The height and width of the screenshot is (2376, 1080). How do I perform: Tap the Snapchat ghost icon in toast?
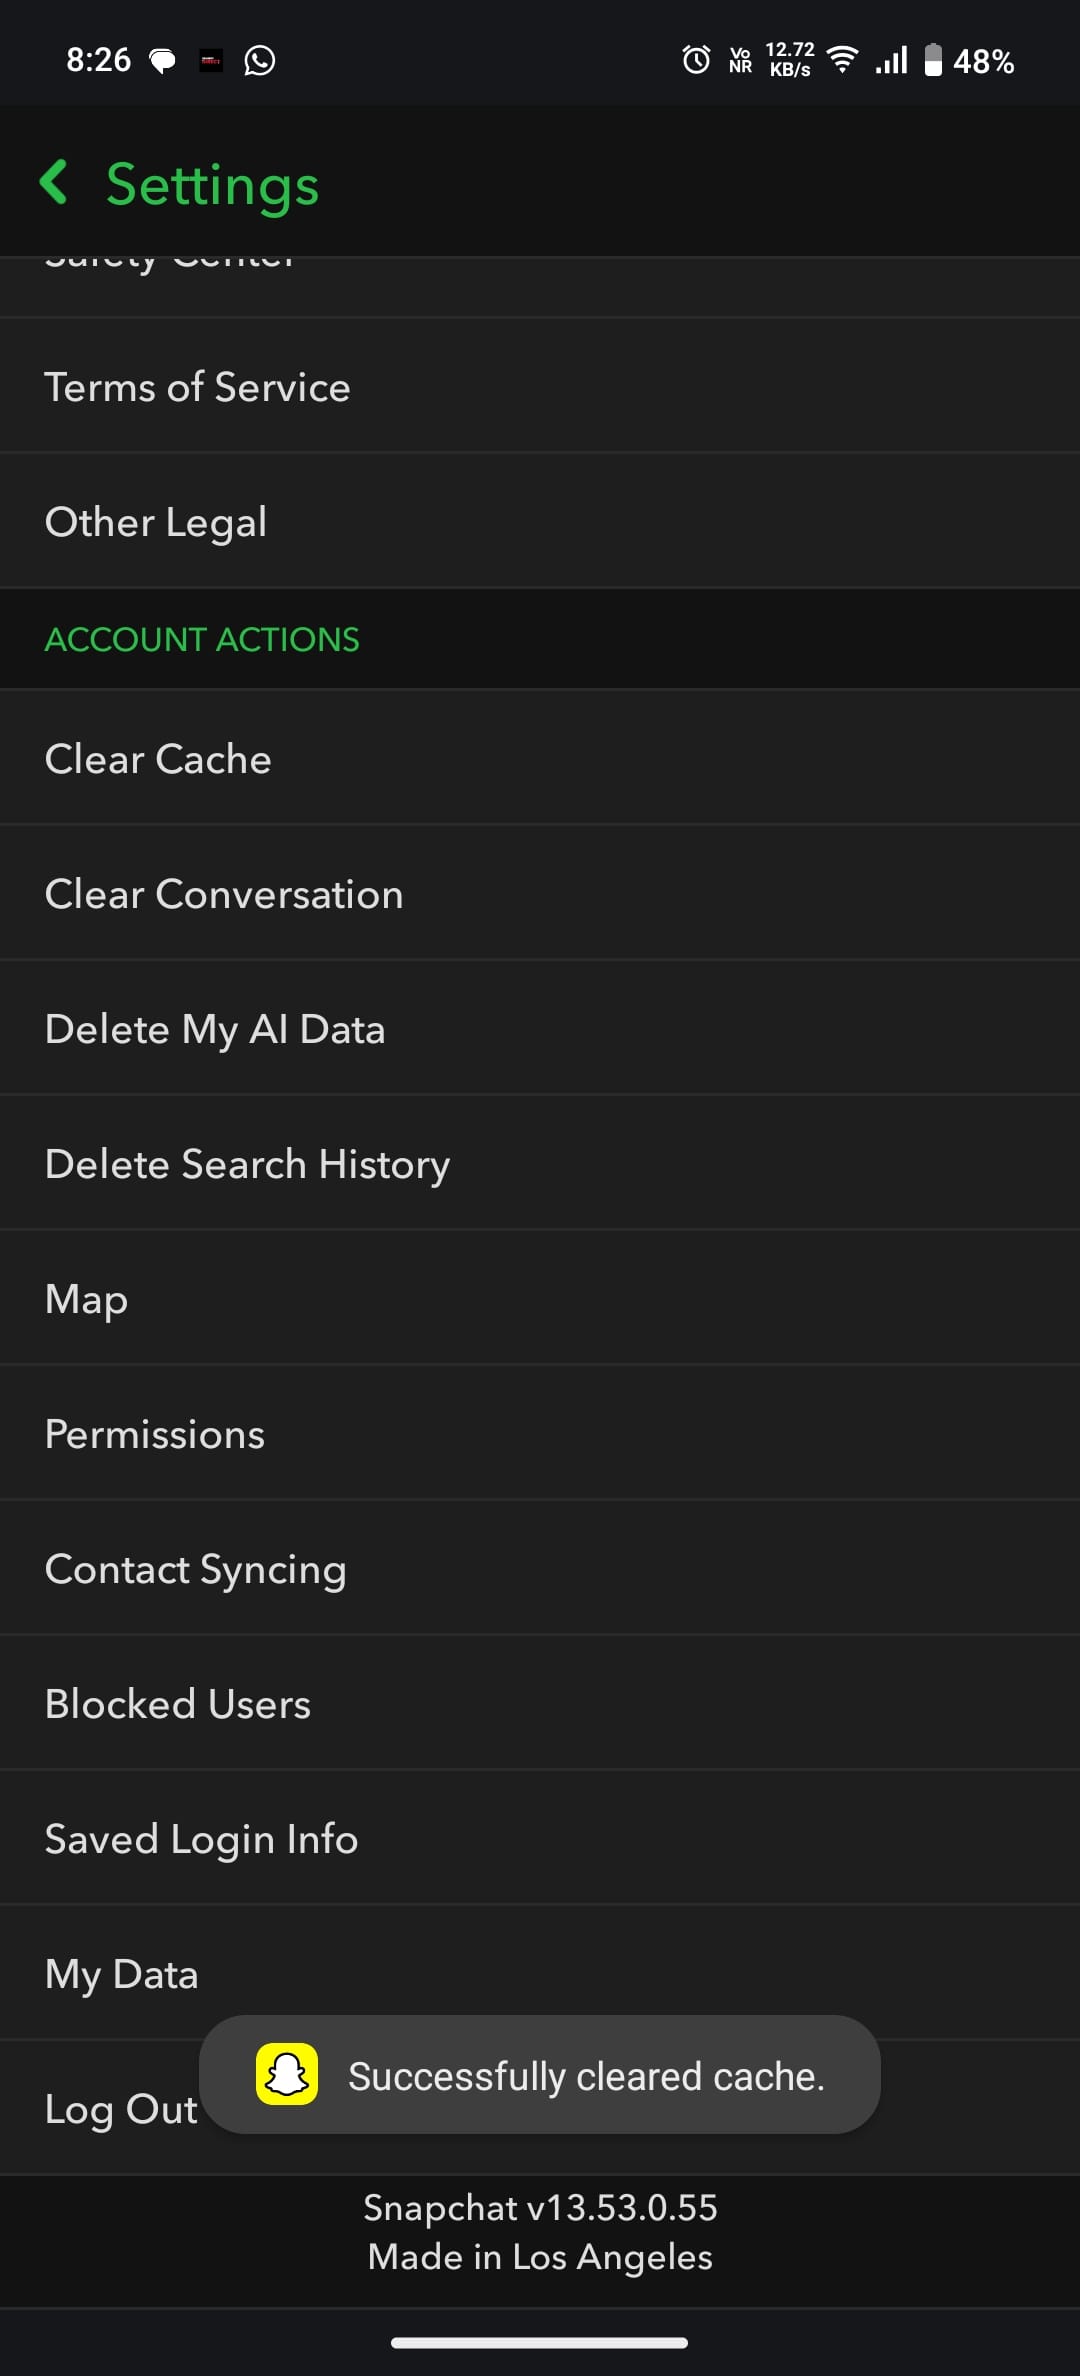(x=287, y=2075)
